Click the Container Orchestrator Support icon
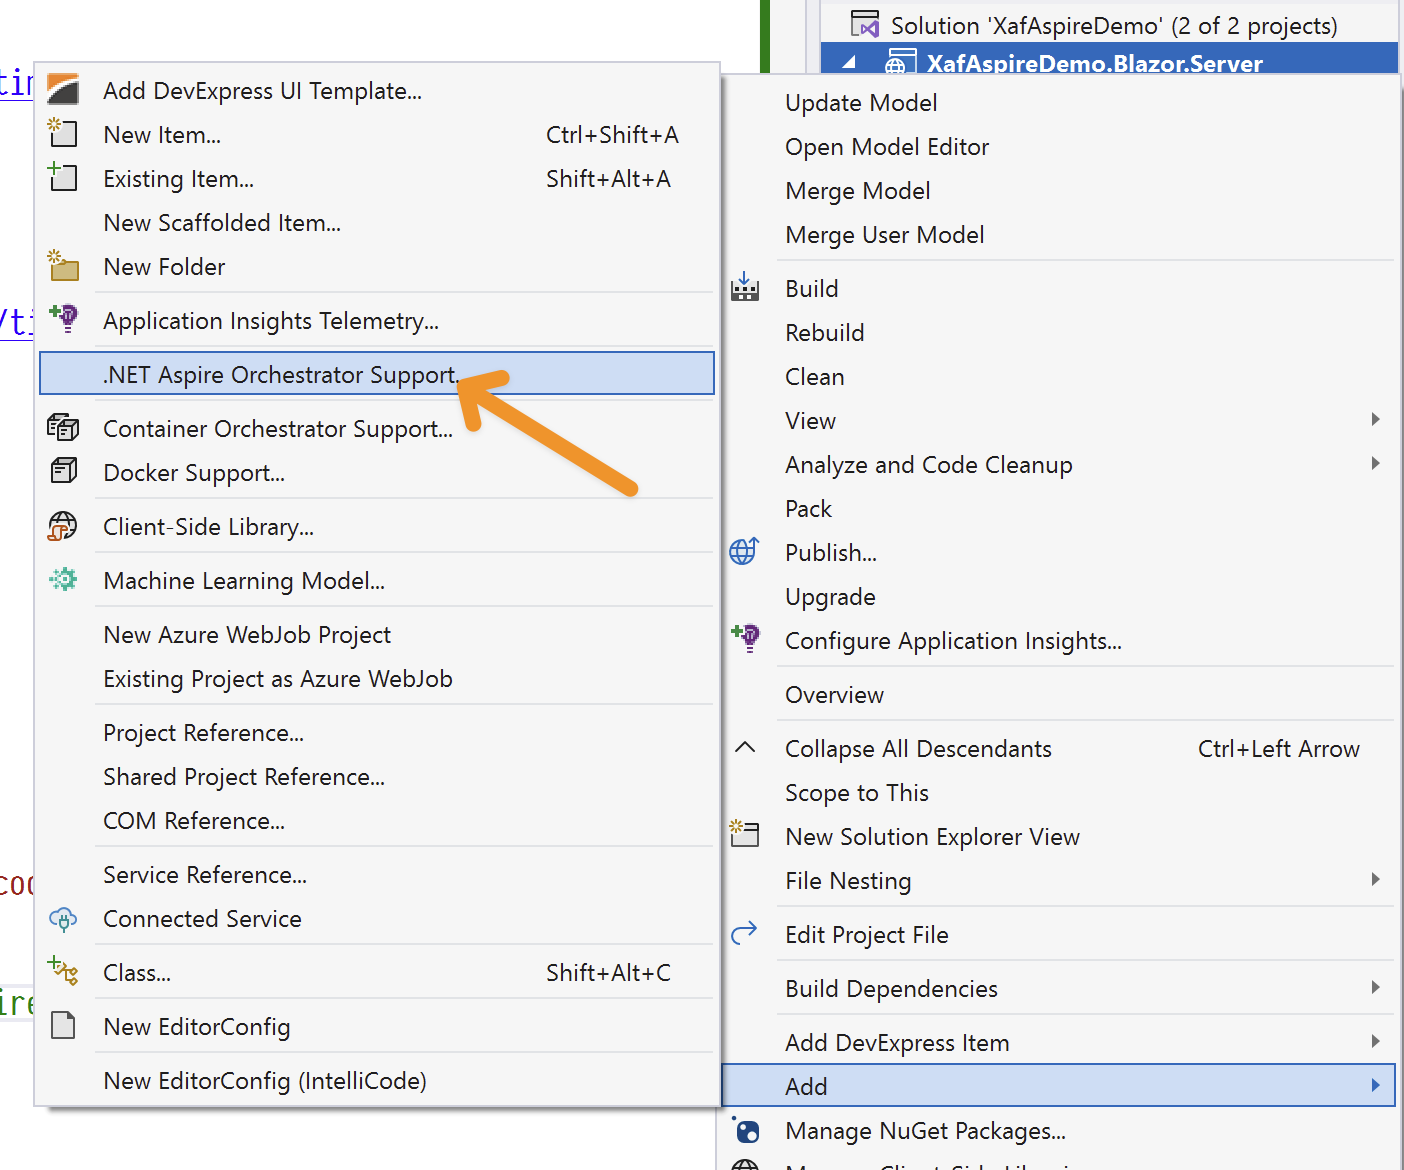The height and width of the screenshot is (1170, 1404). (x=63, y=428)
